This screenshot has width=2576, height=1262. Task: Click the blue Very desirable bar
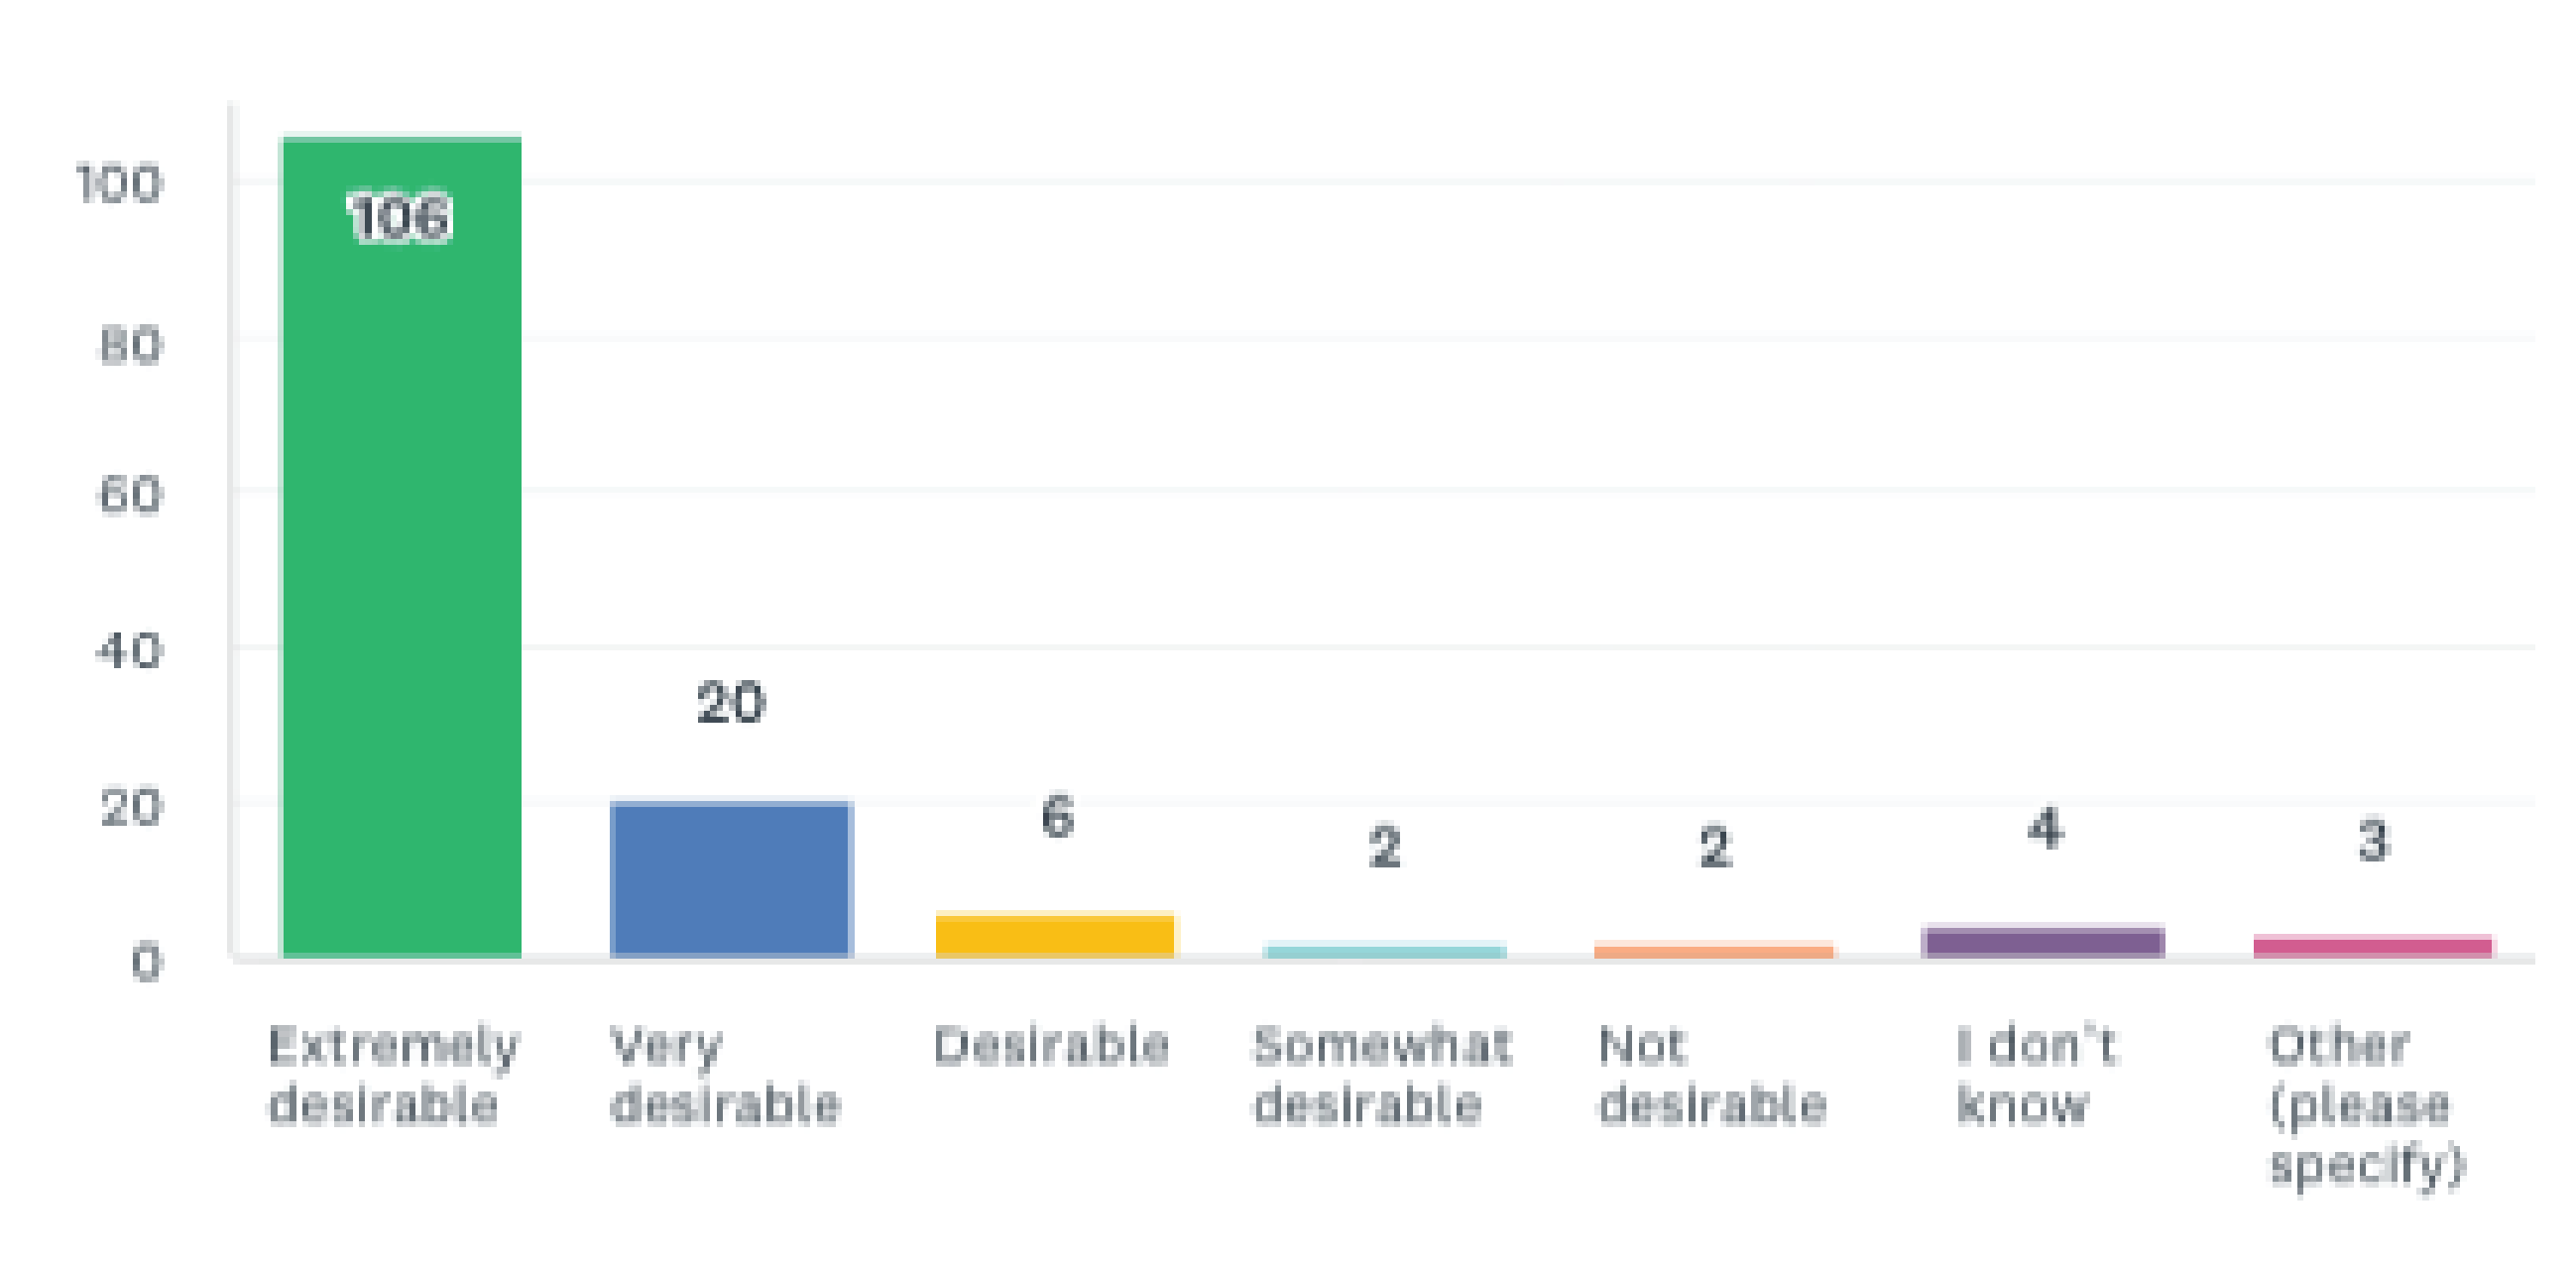pyautogui.click(x=730, y=880)
